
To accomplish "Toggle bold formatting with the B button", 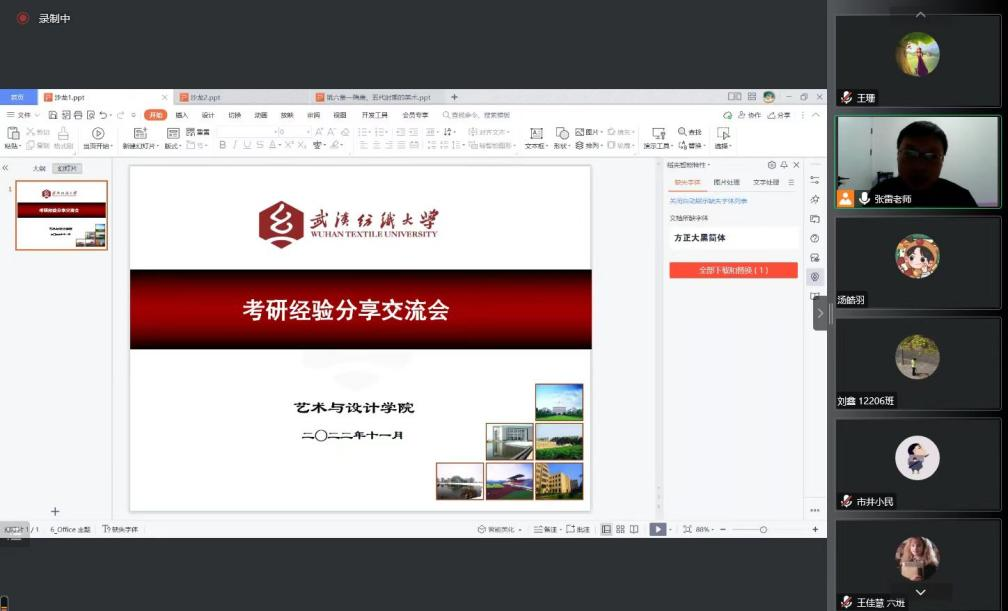I will point(222,145).
